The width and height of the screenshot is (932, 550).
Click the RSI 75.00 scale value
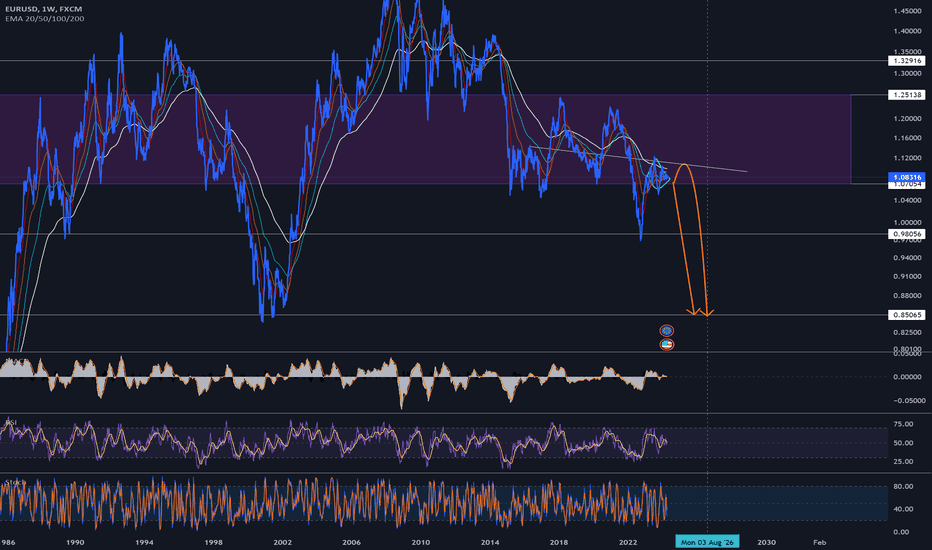click(903, 424)
